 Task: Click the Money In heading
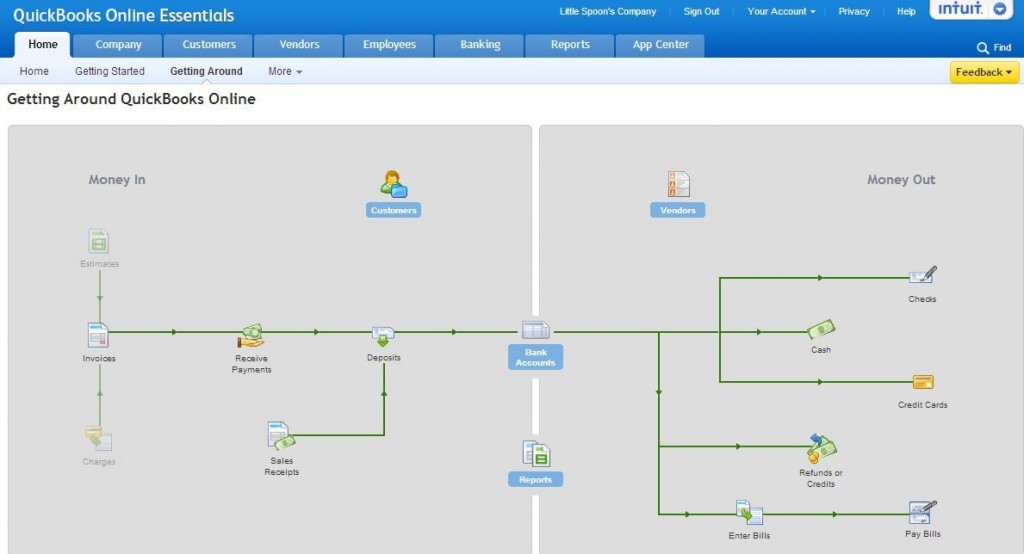[117, 180]
